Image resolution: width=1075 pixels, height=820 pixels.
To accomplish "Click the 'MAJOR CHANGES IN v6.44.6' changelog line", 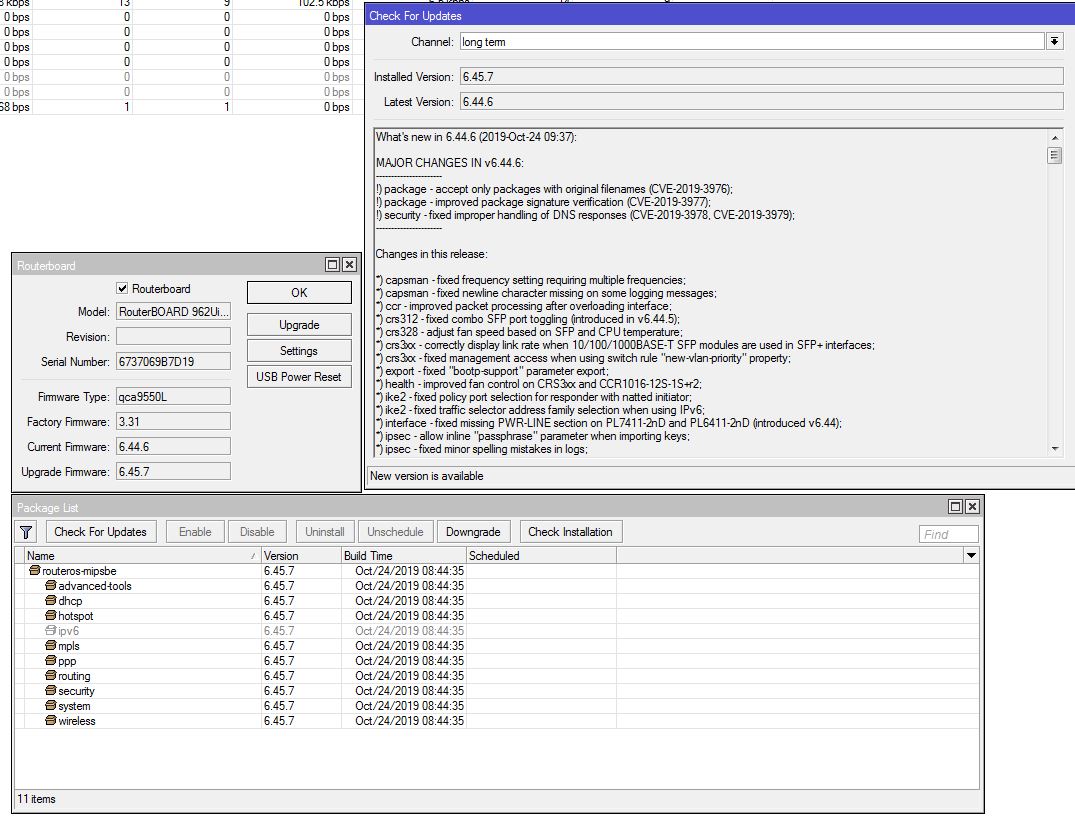I will click(x=449, y=163).
